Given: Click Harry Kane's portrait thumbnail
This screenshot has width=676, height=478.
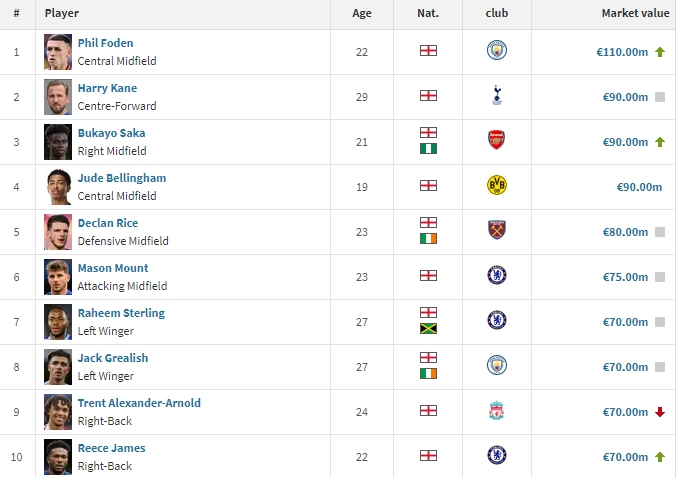Looking at the screenshot, I should (58, 97).
